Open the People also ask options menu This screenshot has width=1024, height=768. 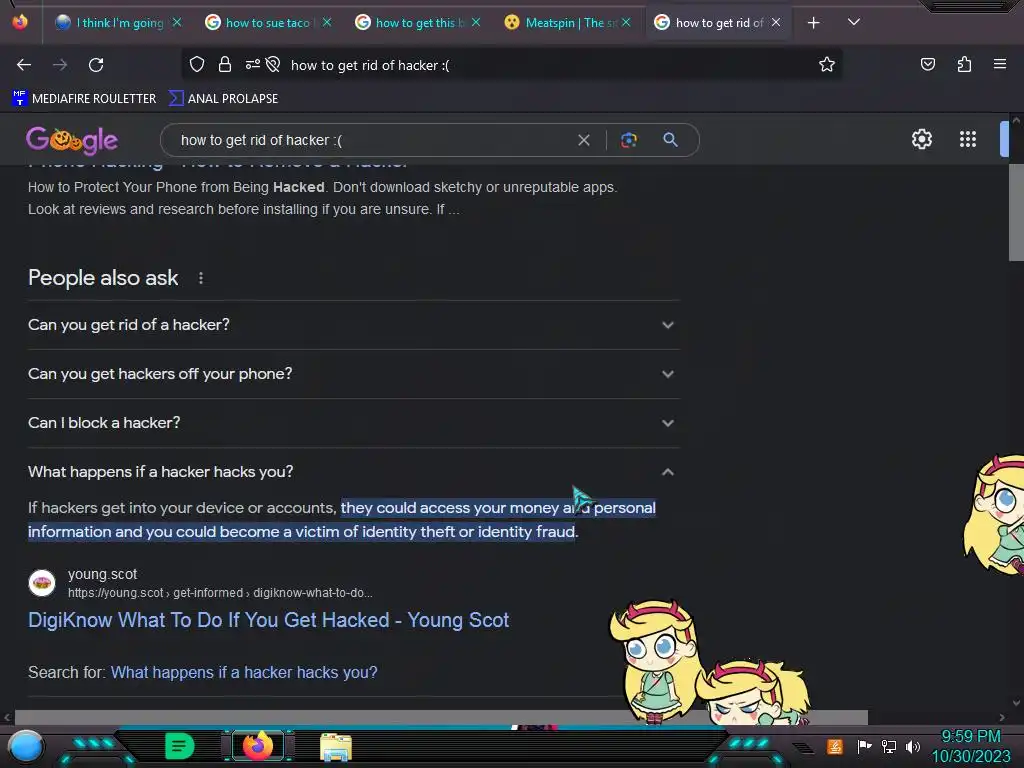(x=201, y=278)
